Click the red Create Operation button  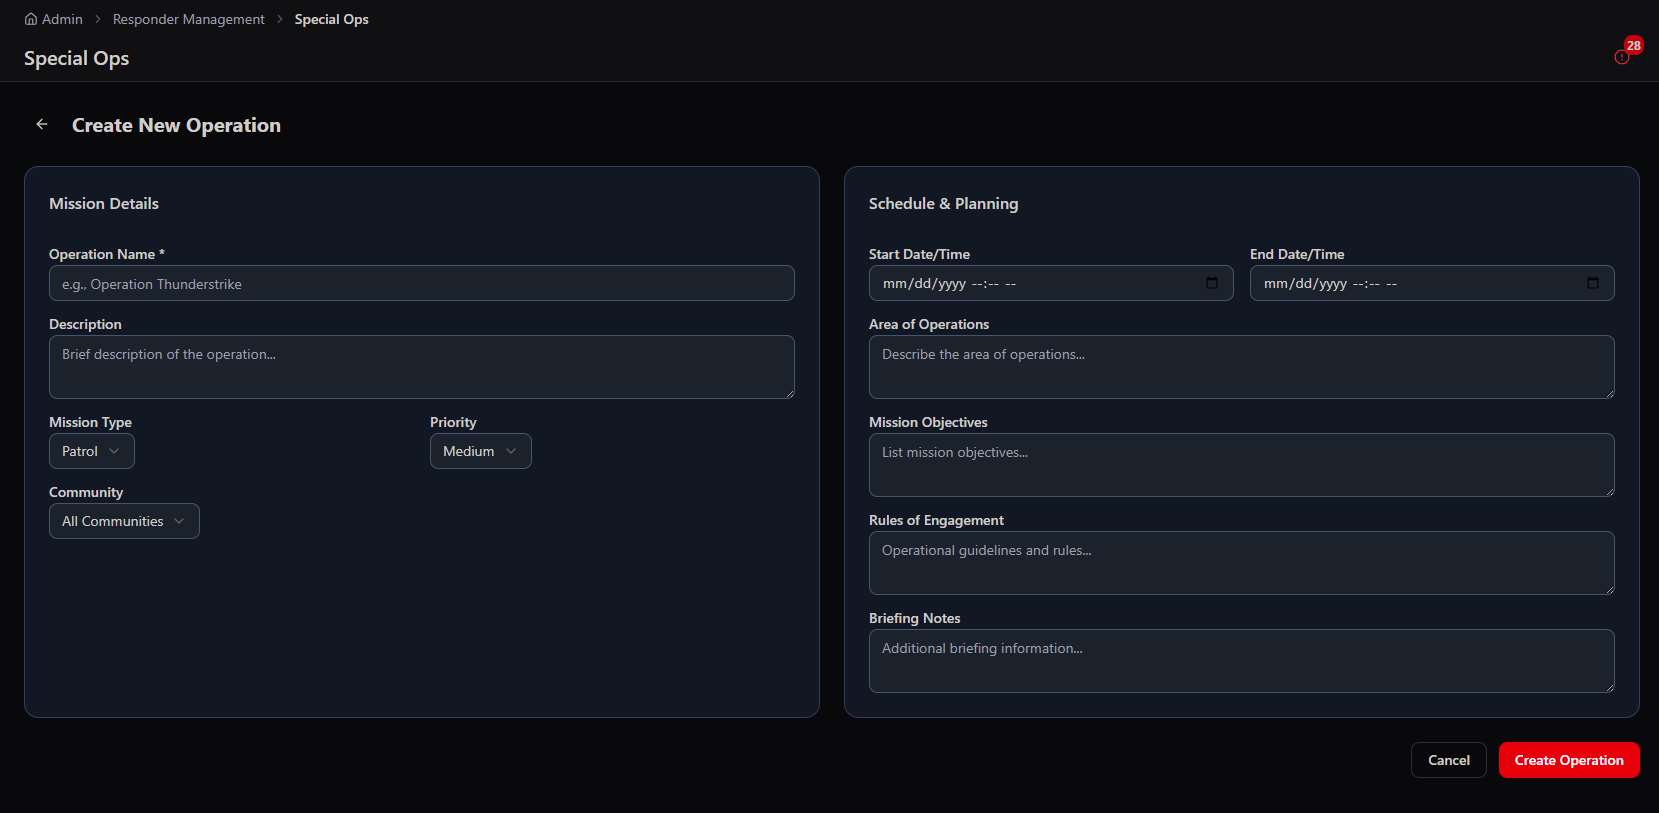pyautogui.click(x=1569, y=760)
